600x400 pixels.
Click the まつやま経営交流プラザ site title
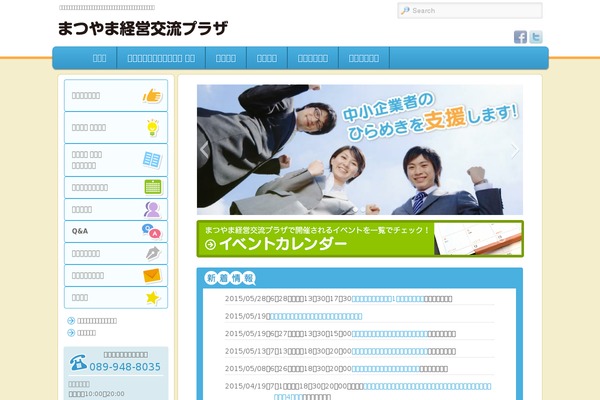pyautogui.click(x=143, y=28)
